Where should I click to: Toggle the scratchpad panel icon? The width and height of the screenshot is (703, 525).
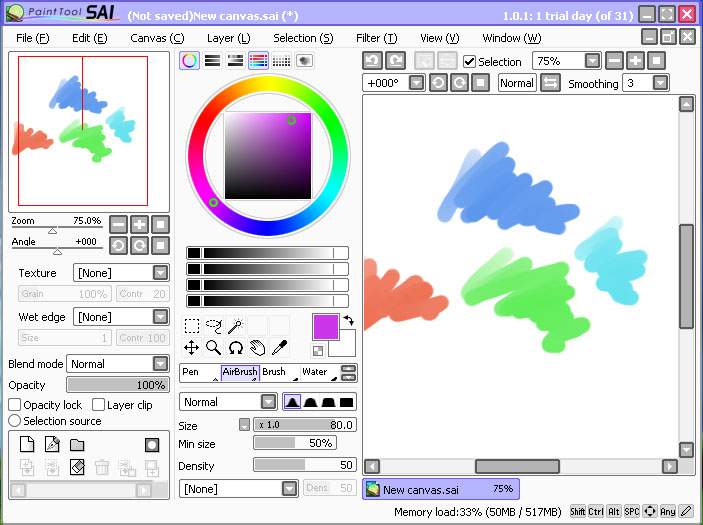pos(304,61)
